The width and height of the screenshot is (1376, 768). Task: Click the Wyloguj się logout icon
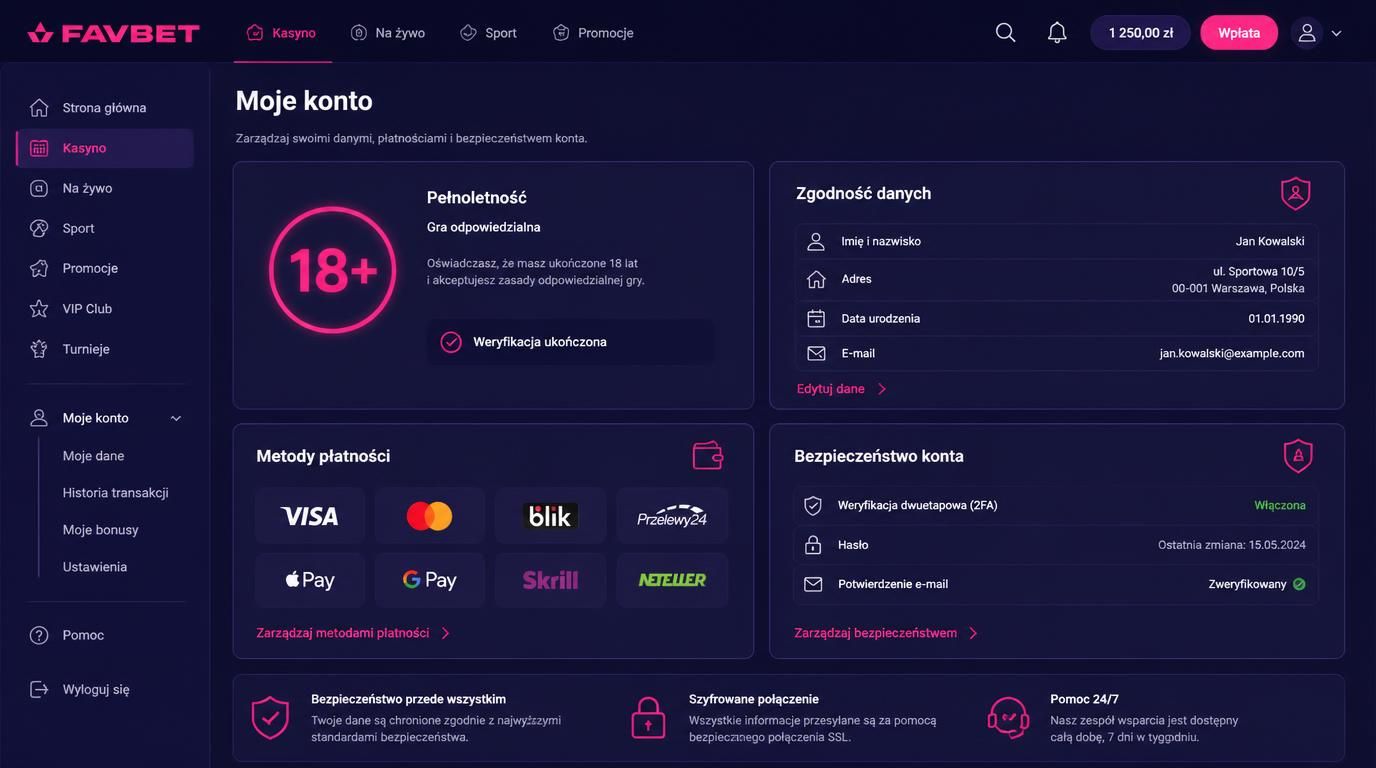click(39, 689)
